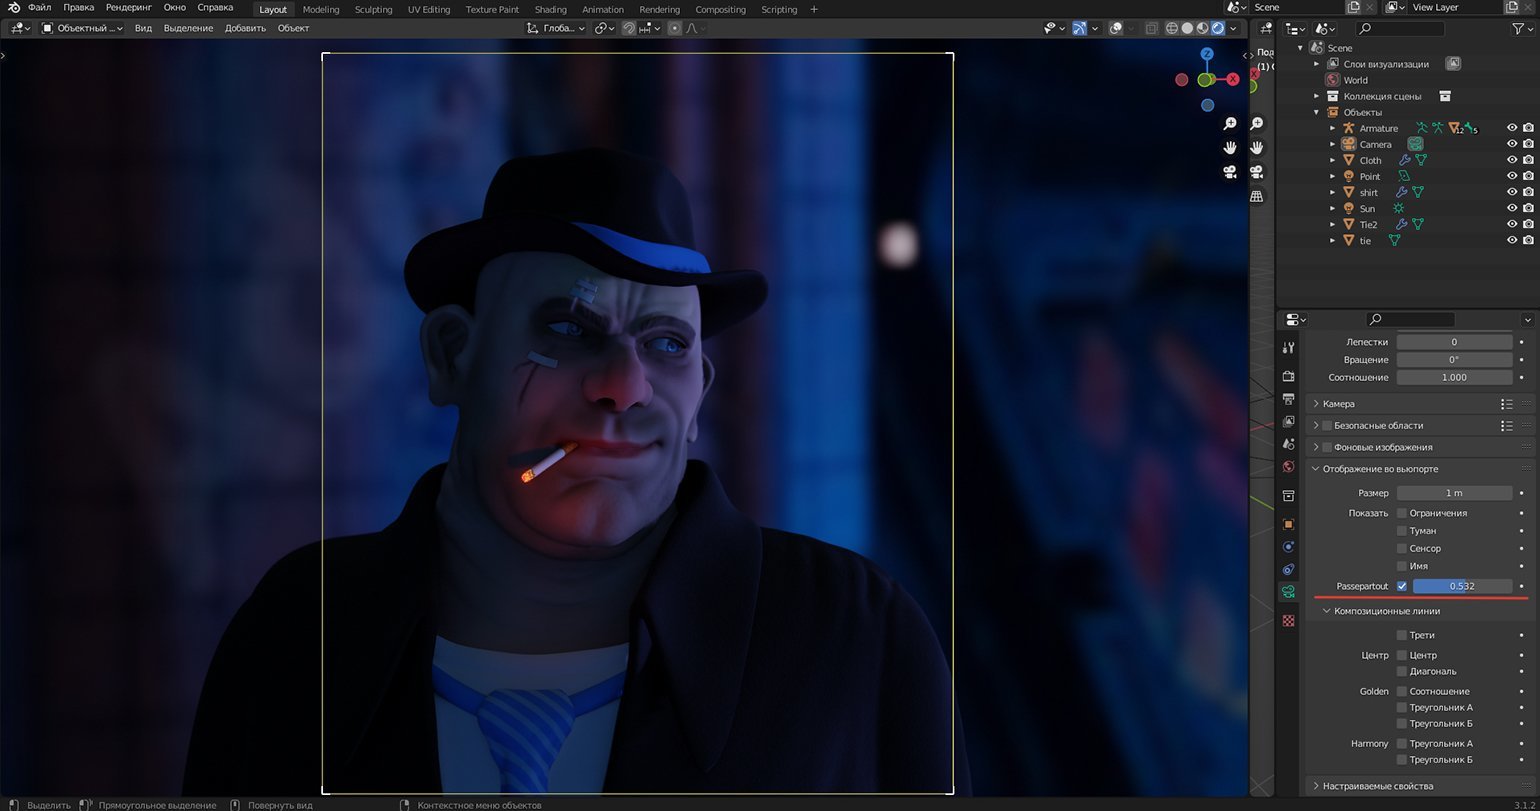Toggle X-ray display icon

click(x=1151, y=28)
